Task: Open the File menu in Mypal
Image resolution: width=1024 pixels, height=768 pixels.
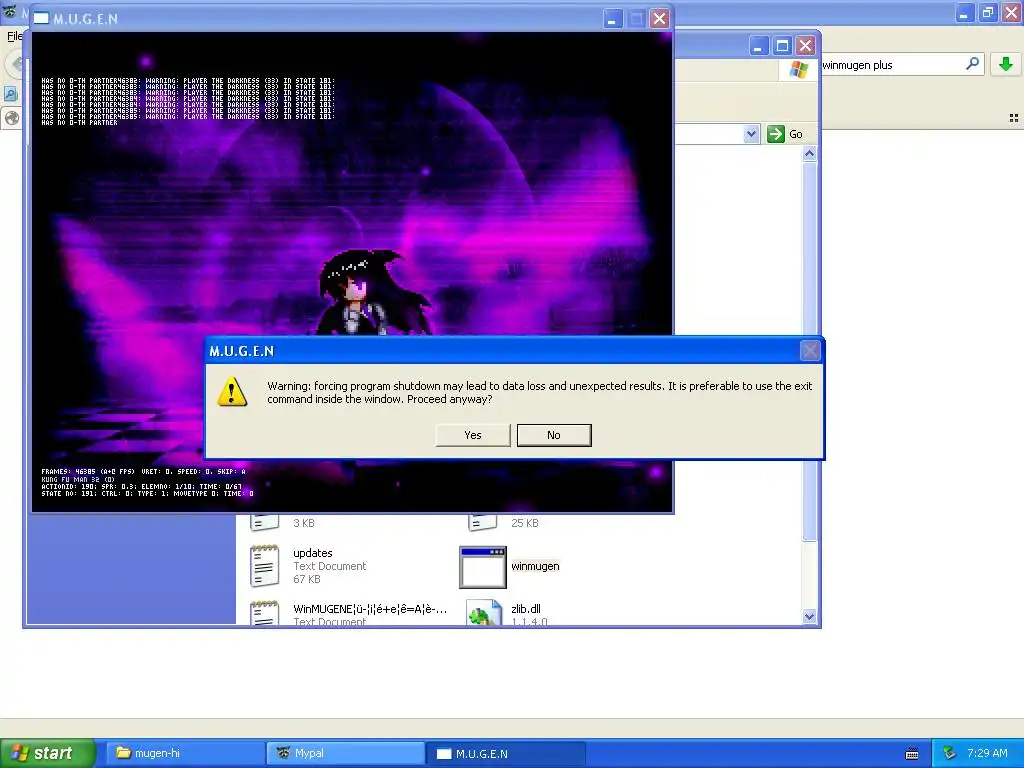Action: click(x=14, y=36)
